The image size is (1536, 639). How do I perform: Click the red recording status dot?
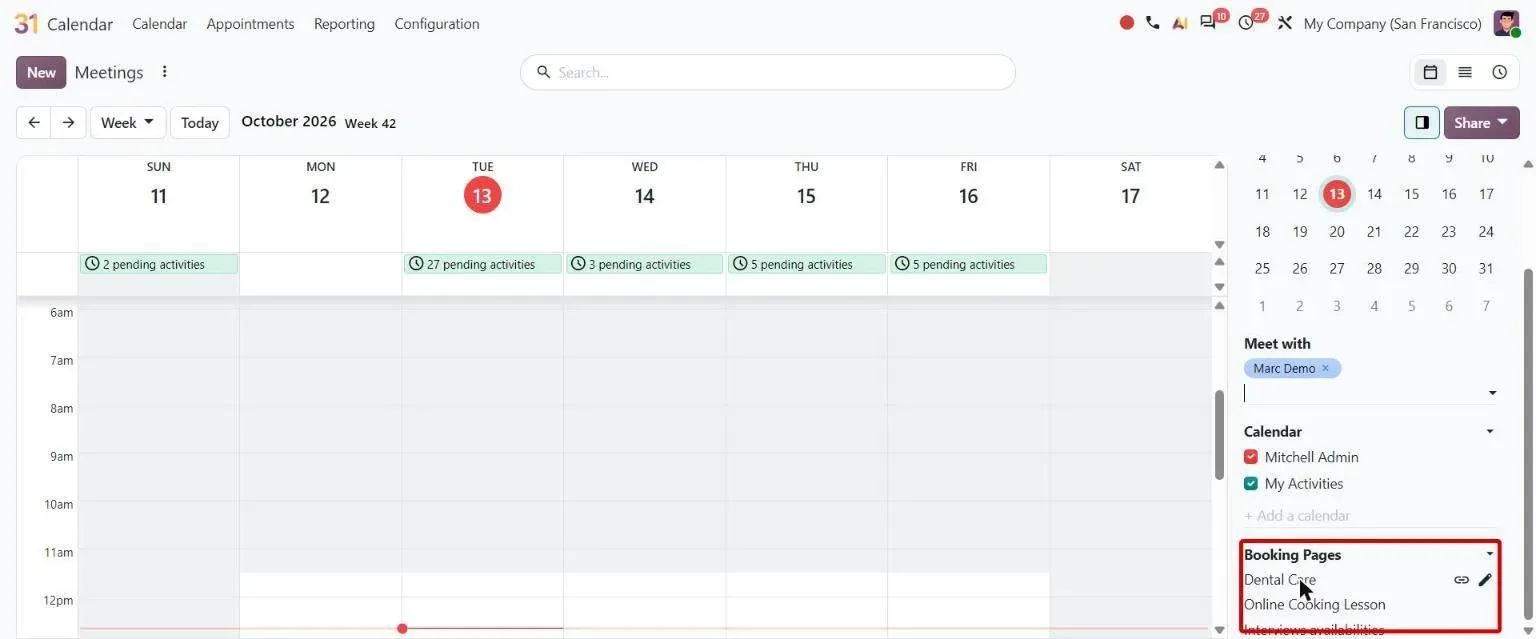point(1127,22)
